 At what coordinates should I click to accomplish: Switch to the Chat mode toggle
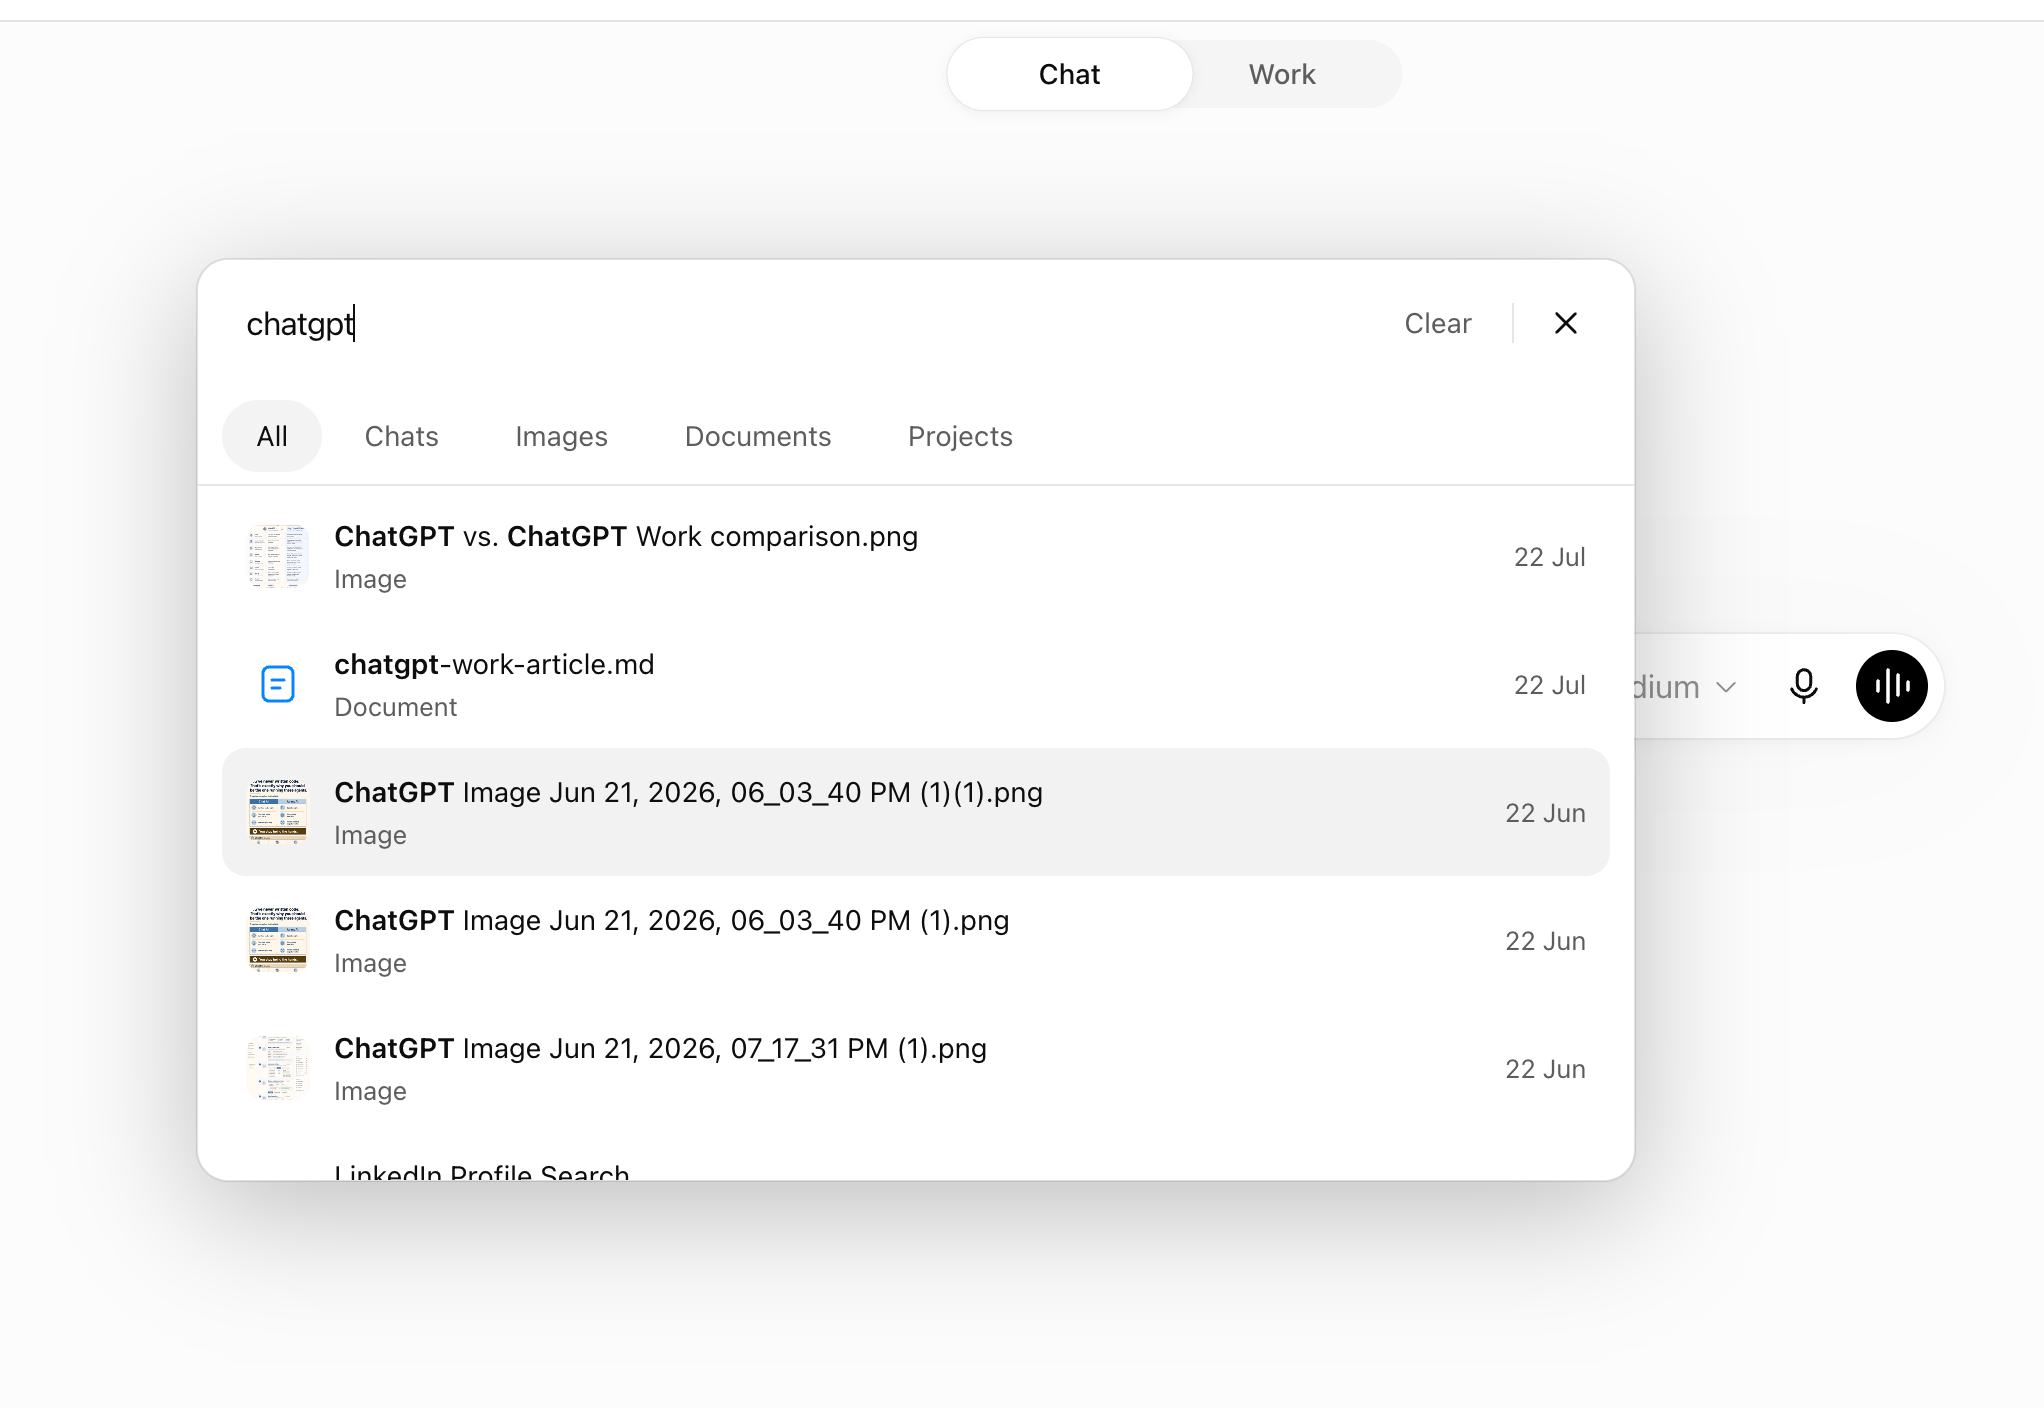click(1069, 74)
